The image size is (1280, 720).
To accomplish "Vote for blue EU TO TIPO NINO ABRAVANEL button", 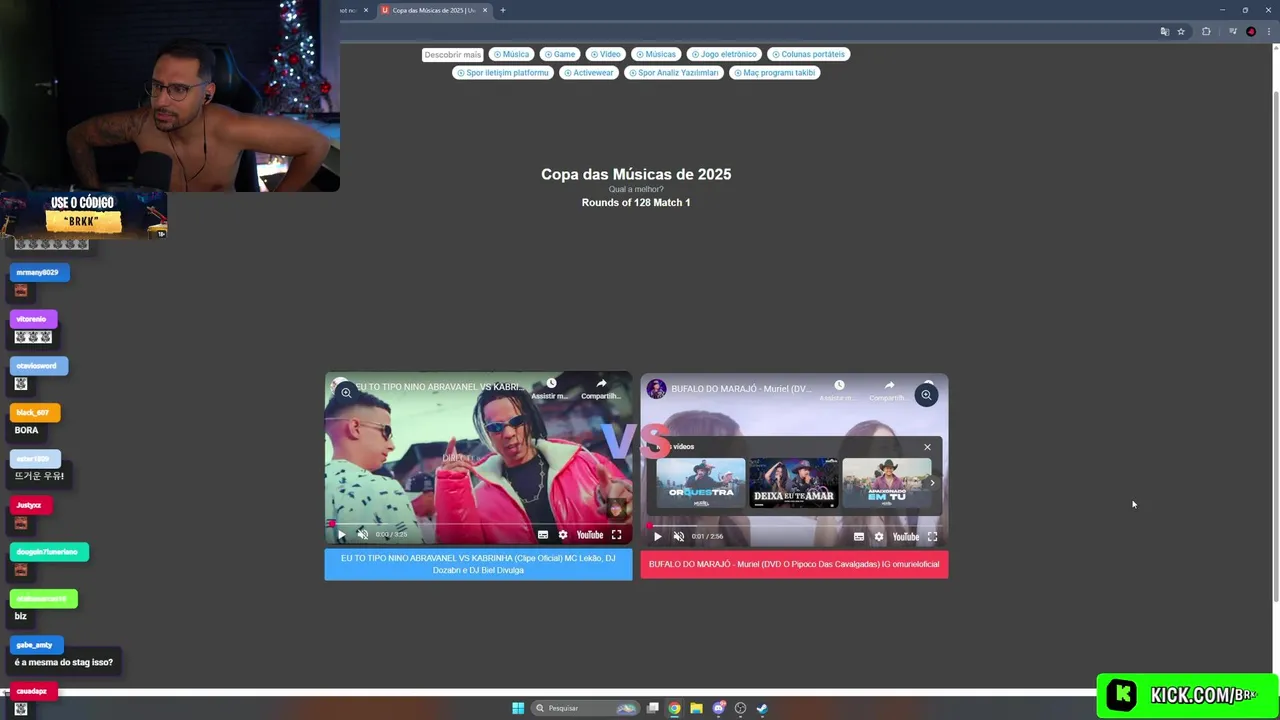I will click(478, 564).
